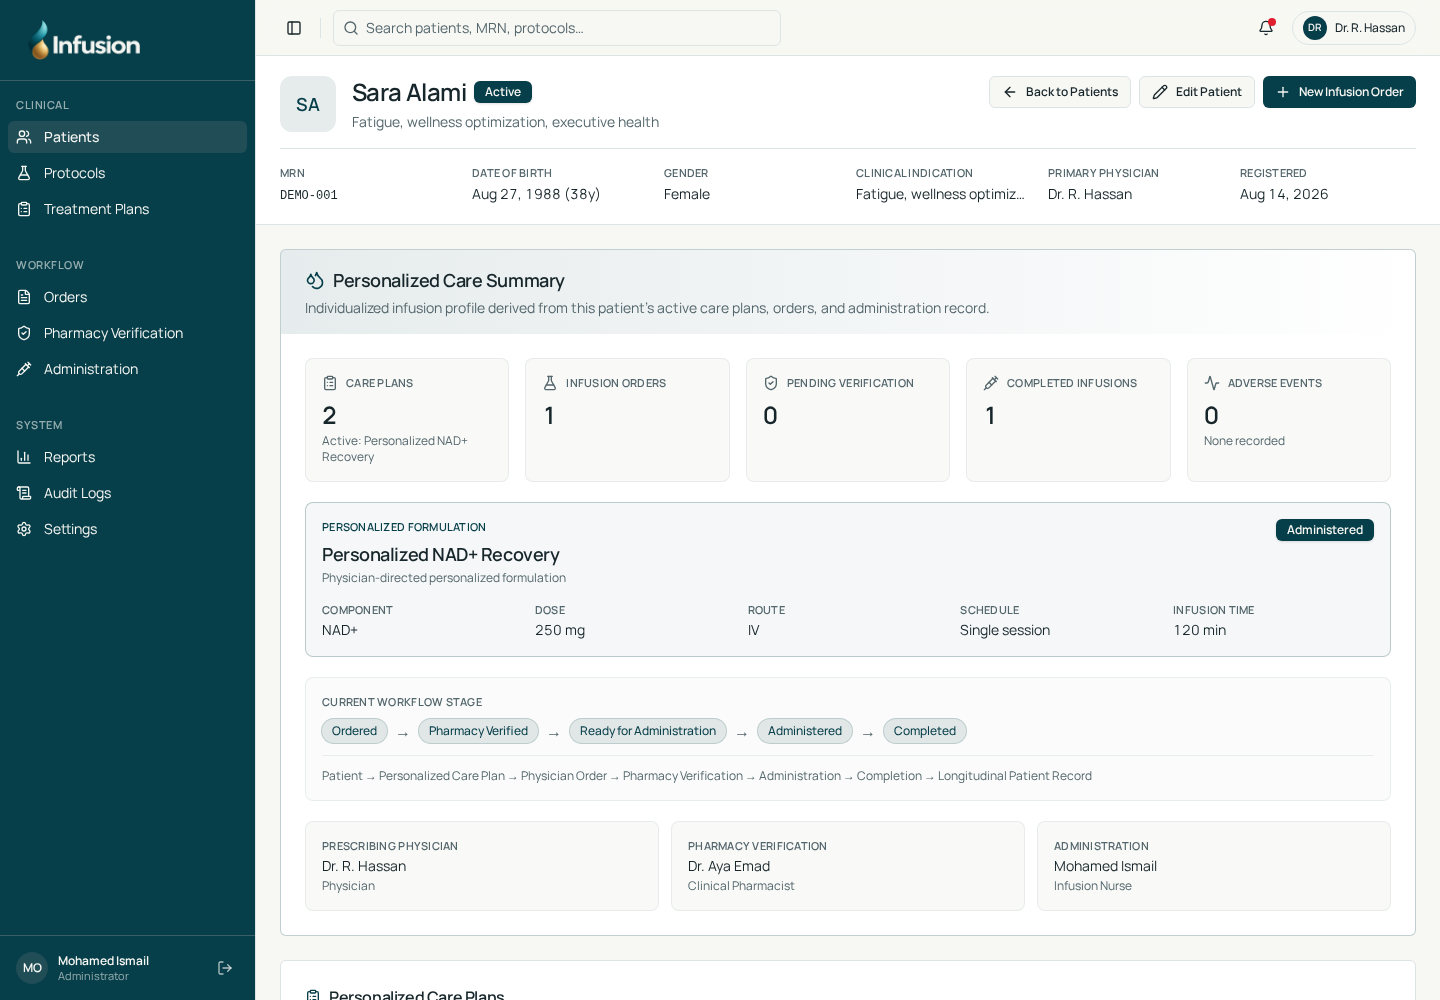Click the DR avatar badge

(x=1315, y=28)
